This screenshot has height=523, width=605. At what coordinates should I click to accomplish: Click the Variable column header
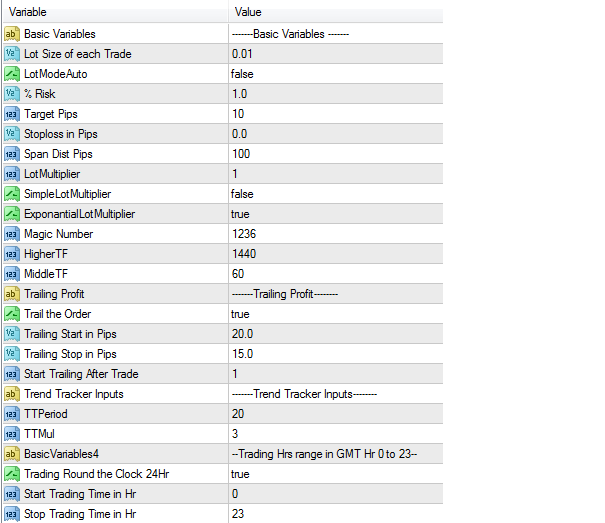(30, 12)
